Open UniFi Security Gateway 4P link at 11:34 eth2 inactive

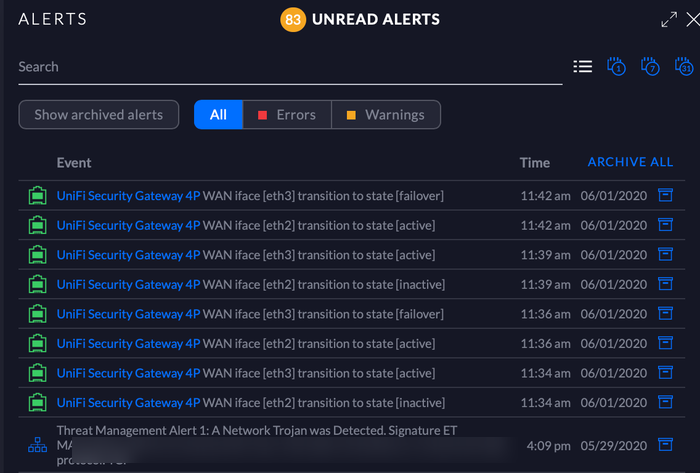coord(129,402)
